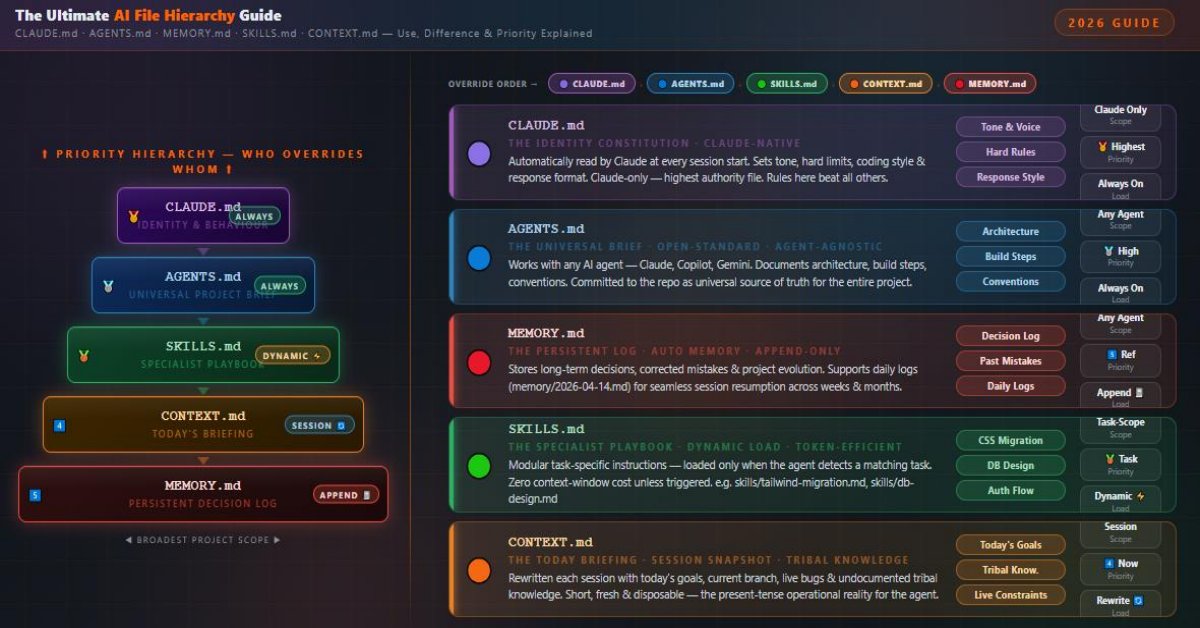Click the ALWAYS badge on the CLAUDE.md hierarchy card
The width and height of the screenshot is (1200, 628).
(x=255, y=216)
